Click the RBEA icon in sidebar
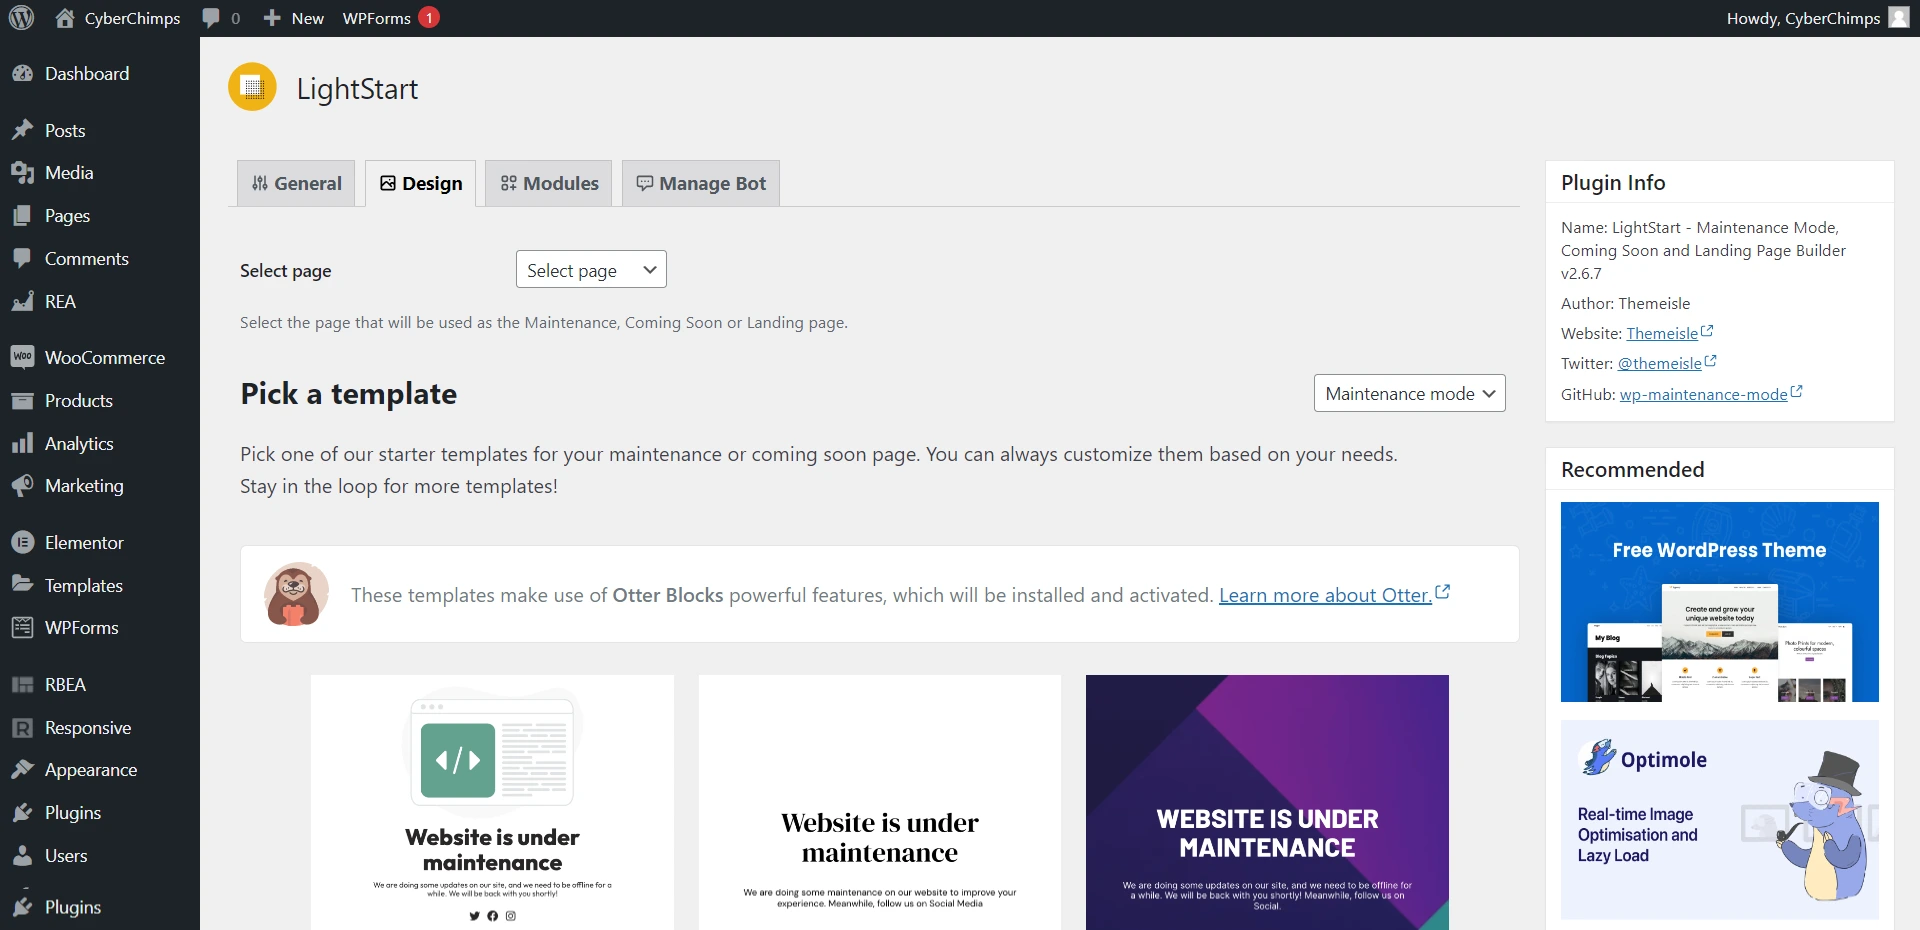1920x930 pixels. click(22, 685)
